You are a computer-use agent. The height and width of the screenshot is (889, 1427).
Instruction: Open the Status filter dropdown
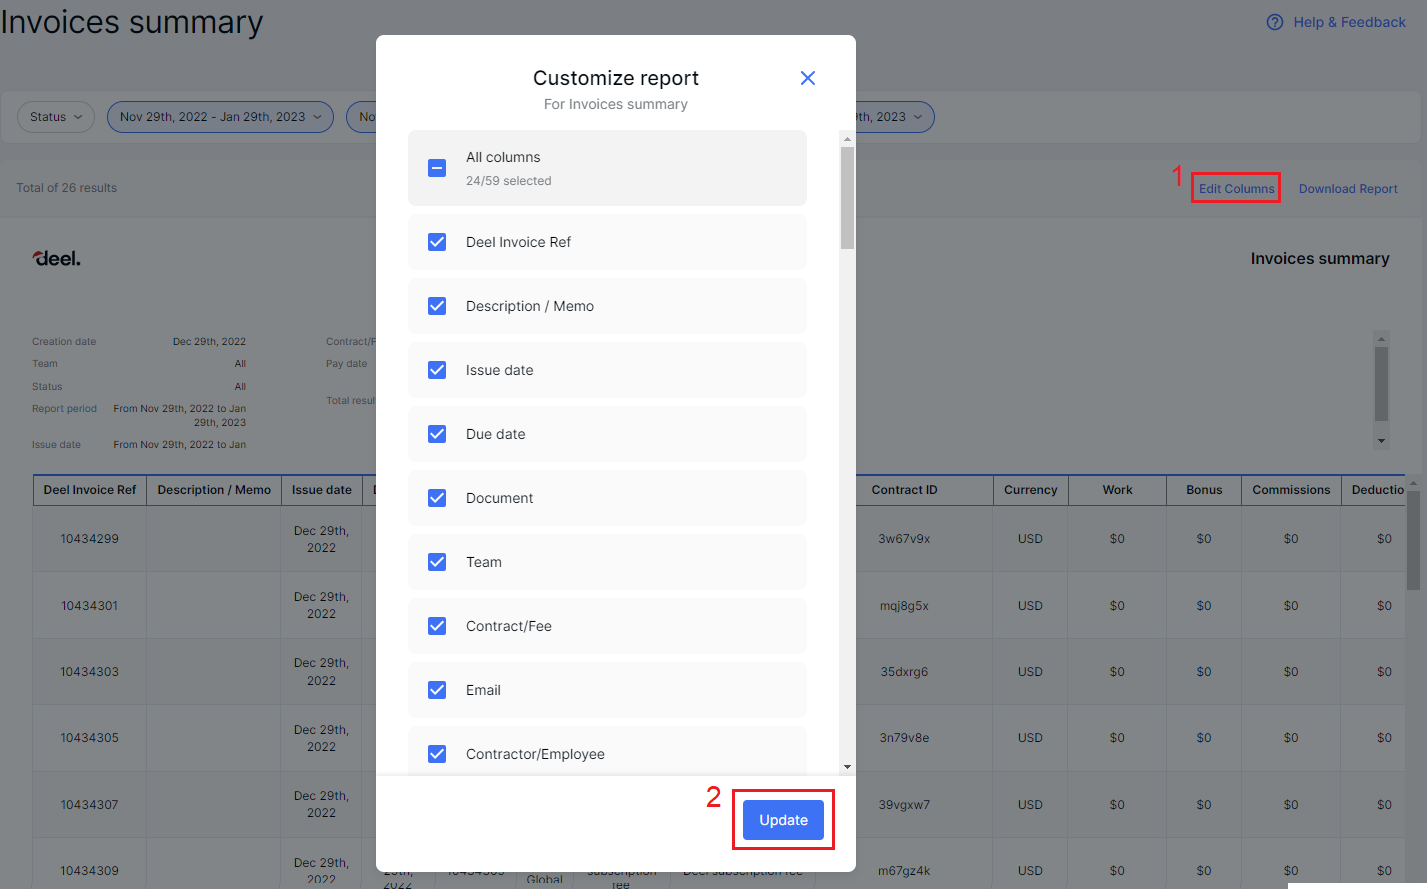coord(55,116)
